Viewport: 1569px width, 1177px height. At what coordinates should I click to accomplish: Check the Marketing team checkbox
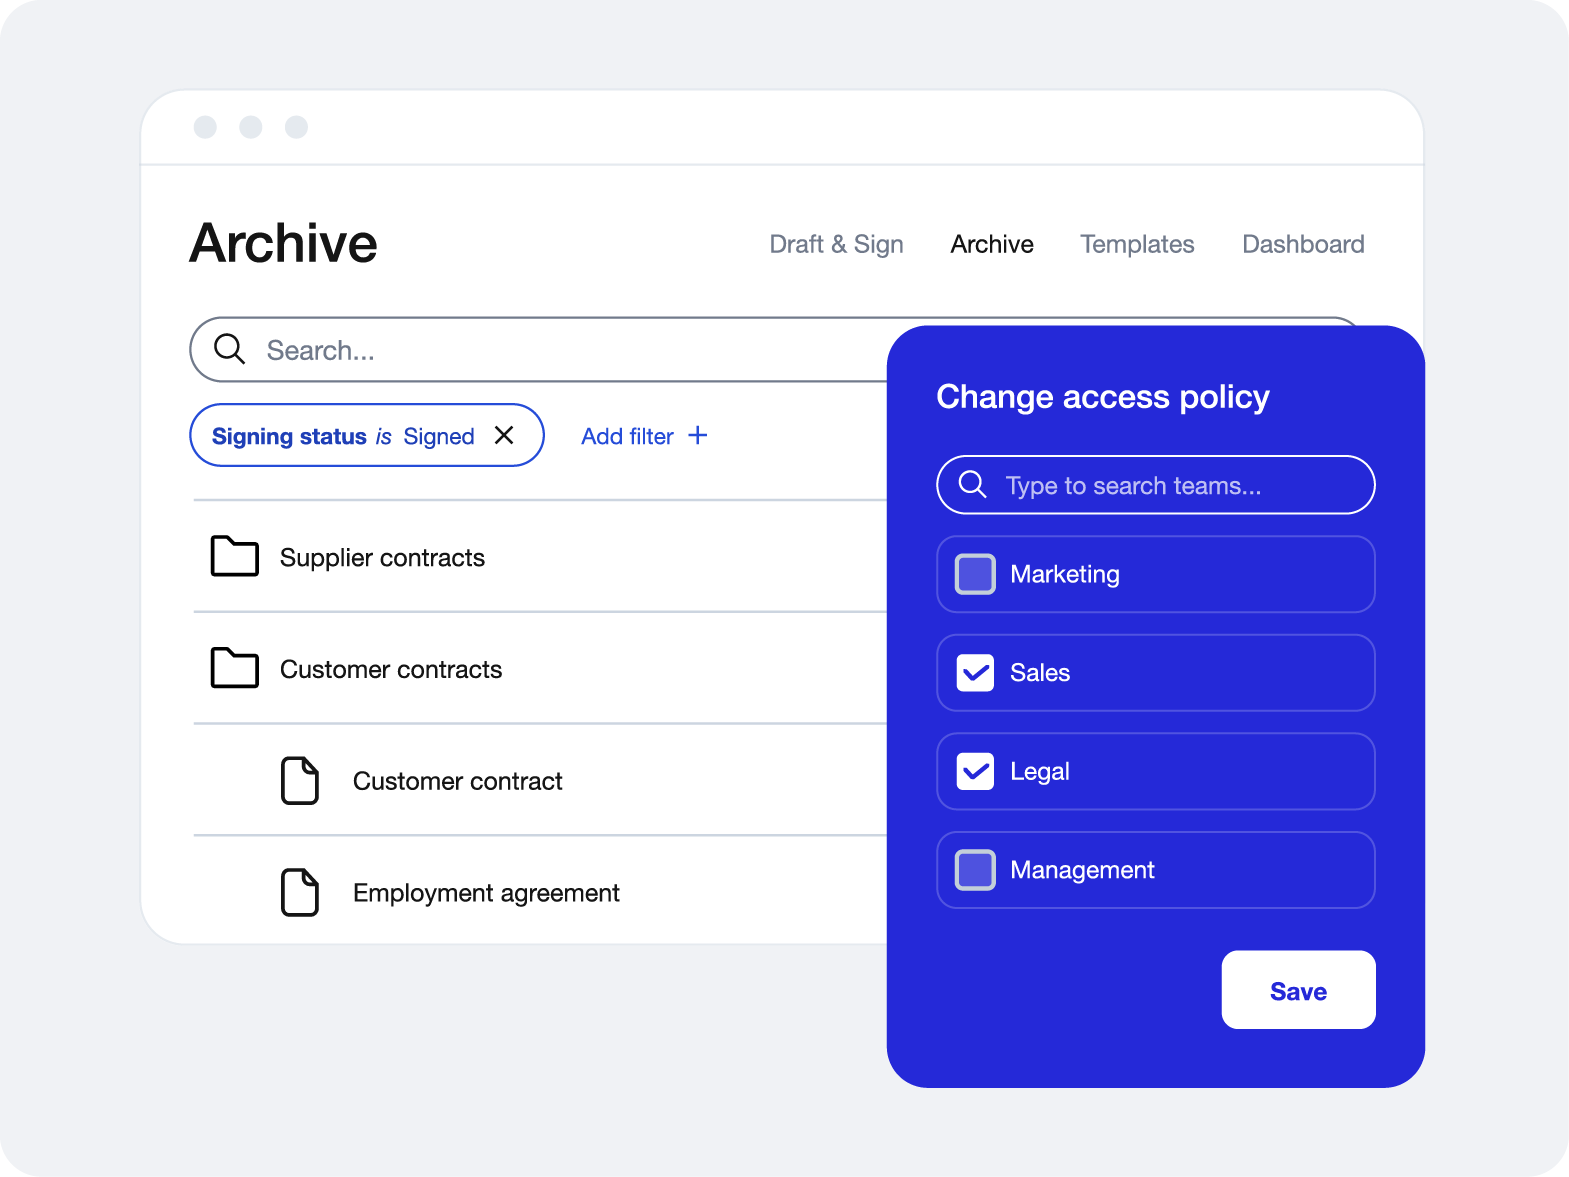[x=975, y=574]
